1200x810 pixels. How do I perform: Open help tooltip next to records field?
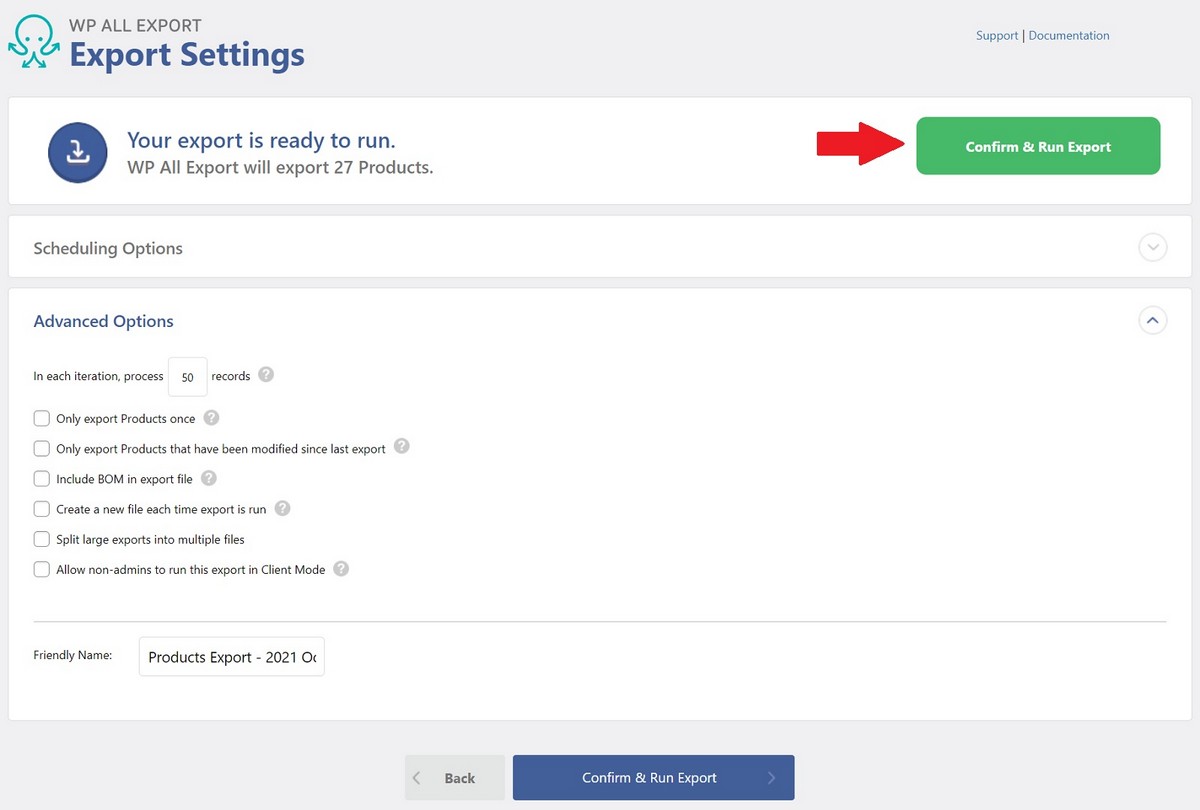265,373
